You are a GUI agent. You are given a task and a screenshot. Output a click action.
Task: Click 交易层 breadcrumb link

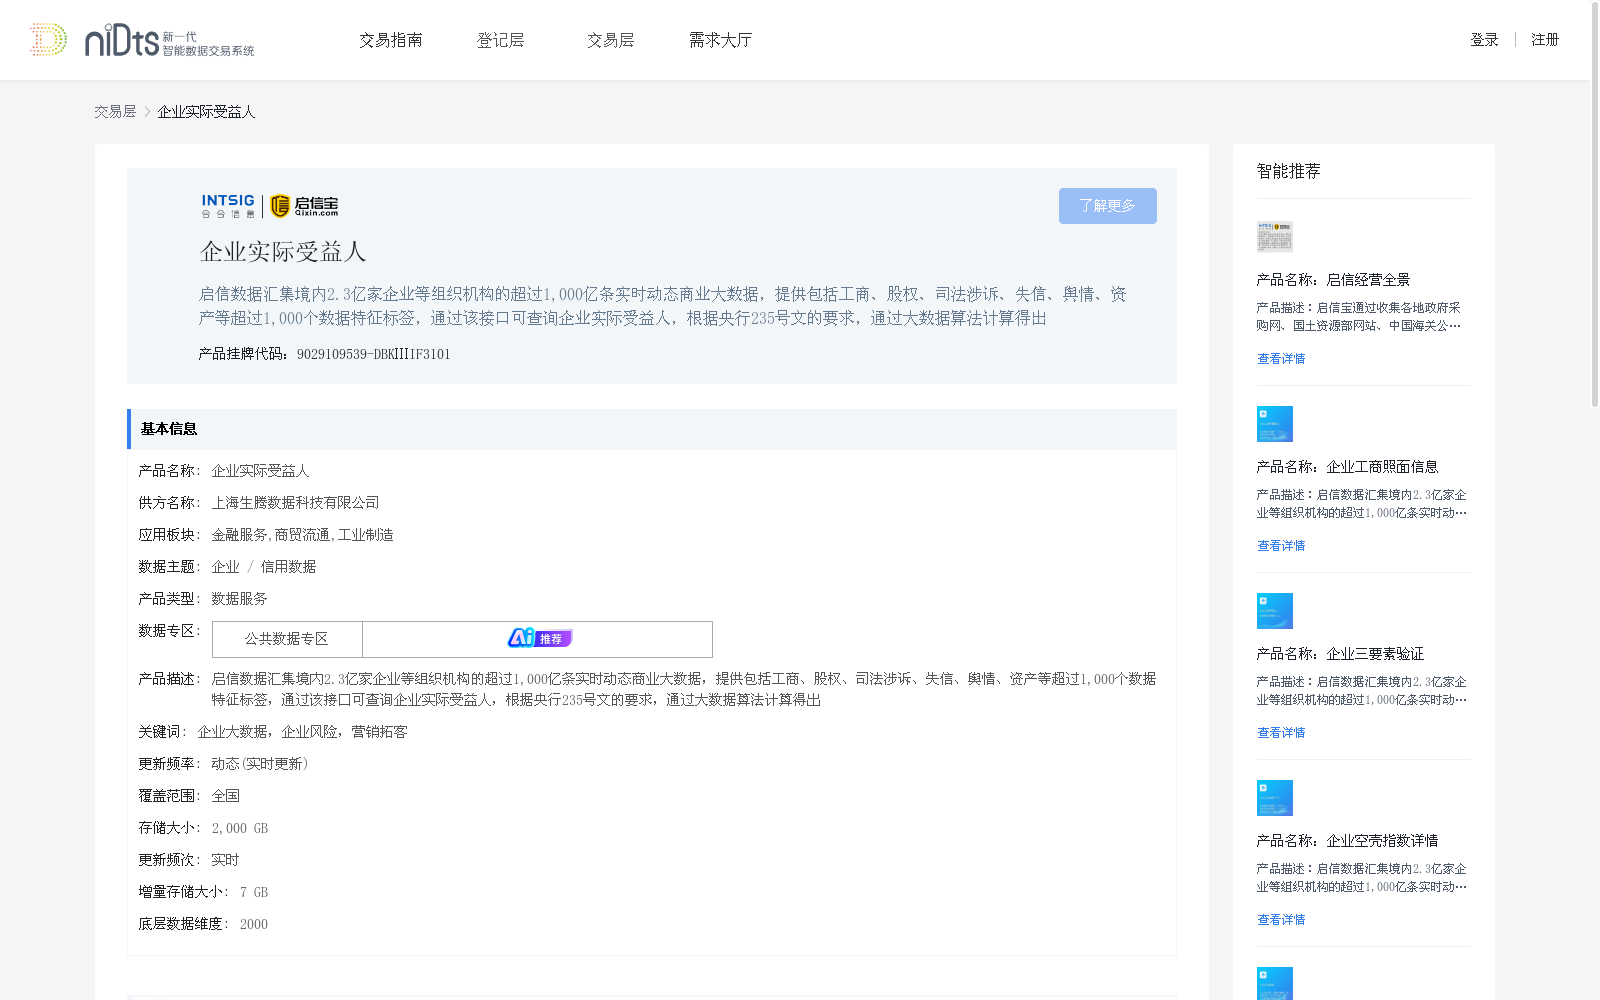coord(115,112)
